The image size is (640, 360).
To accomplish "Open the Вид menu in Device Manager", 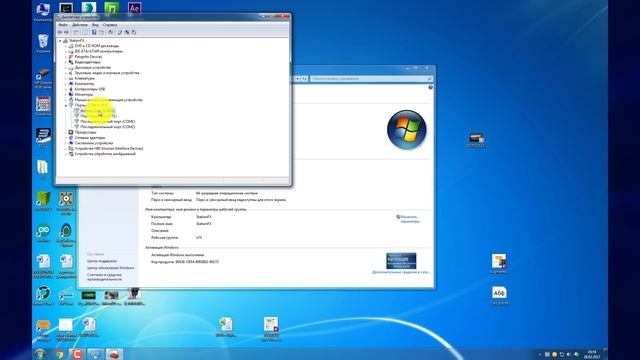I will (95, 25).
